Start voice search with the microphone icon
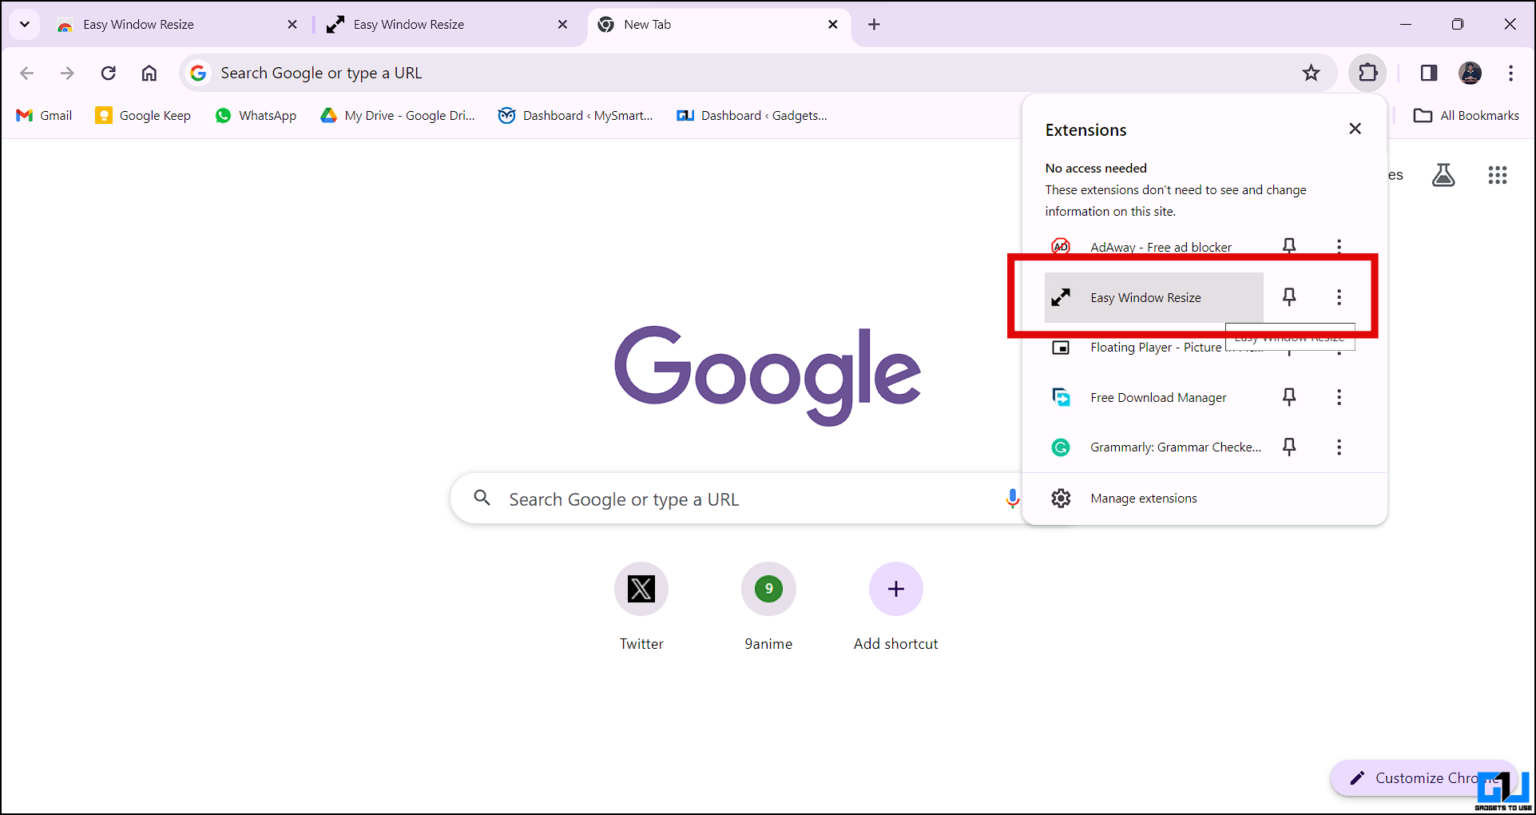The height and width of the screenshot is (815, 1536). point(1012,498)
